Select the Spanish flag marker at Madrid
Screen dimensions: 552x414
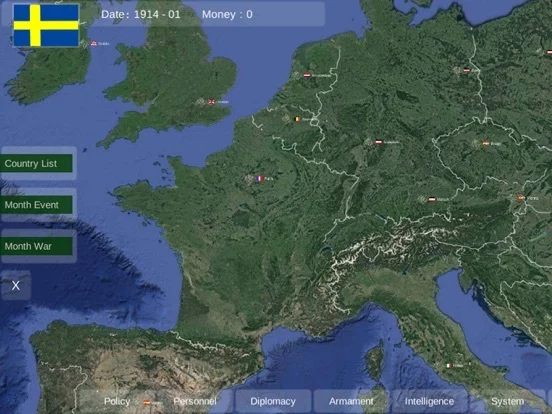coord(147,402)
